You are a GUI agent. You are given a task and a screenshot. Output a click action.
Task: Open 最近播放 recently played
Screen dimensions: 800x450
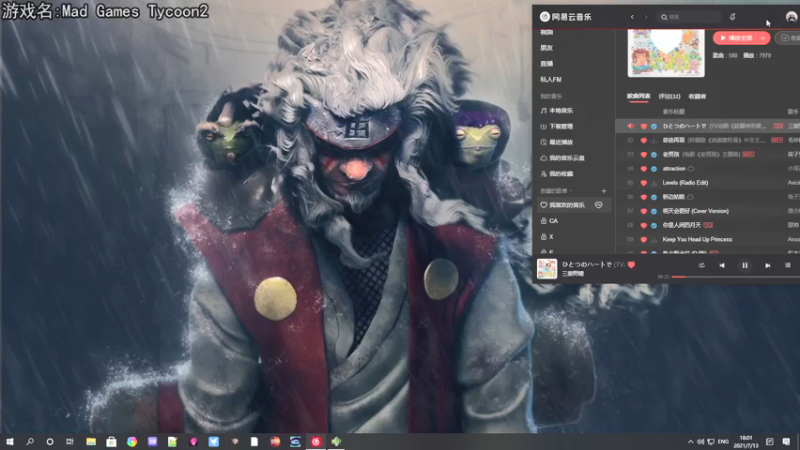click(x=557, y=142)
